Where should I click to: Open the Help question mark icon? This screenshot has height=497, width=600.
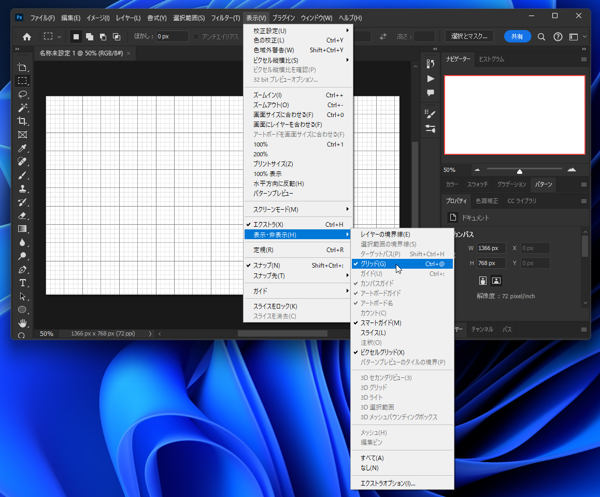558,37
